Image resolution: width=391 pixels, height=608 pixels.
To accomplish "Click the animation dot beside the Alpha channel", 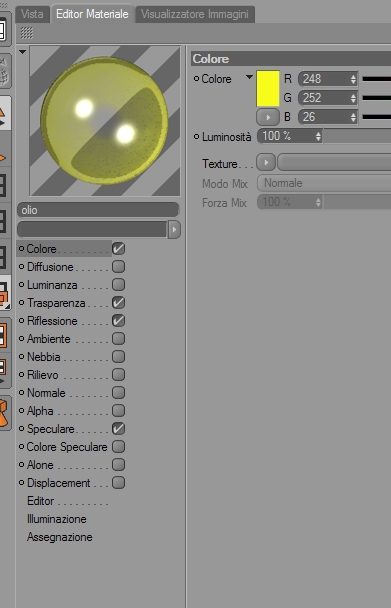I will click(x=22, y=411).
